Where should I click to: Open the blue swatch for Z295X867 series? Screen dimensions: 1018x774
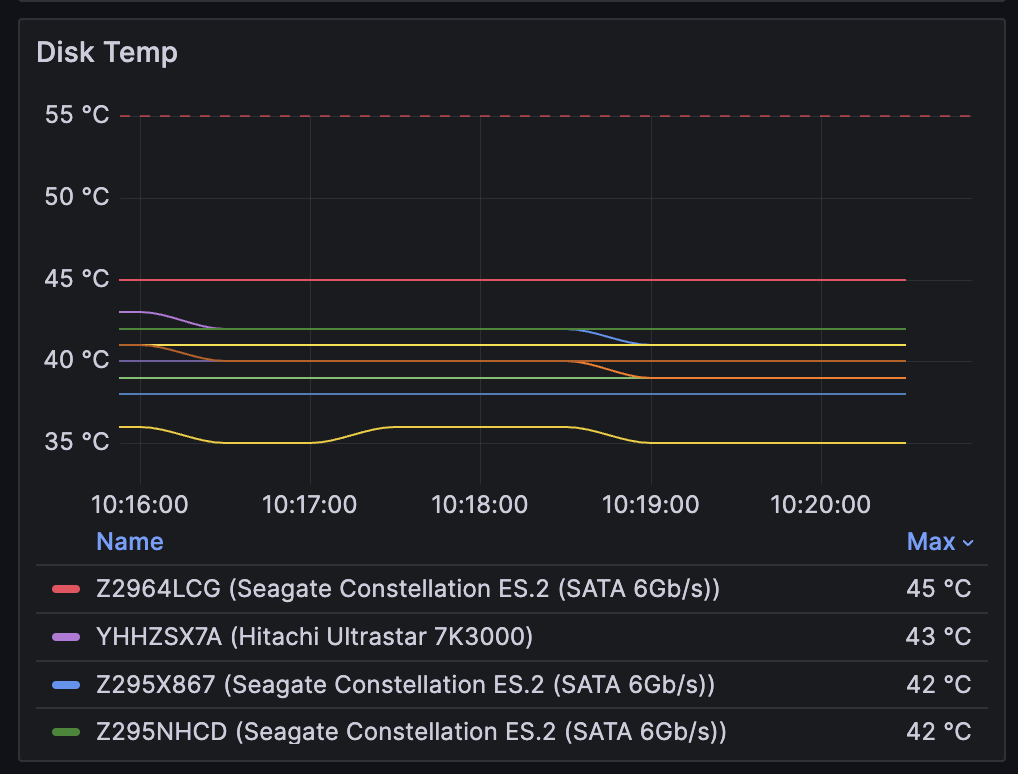pyautogui.click(x=66, y=685)
